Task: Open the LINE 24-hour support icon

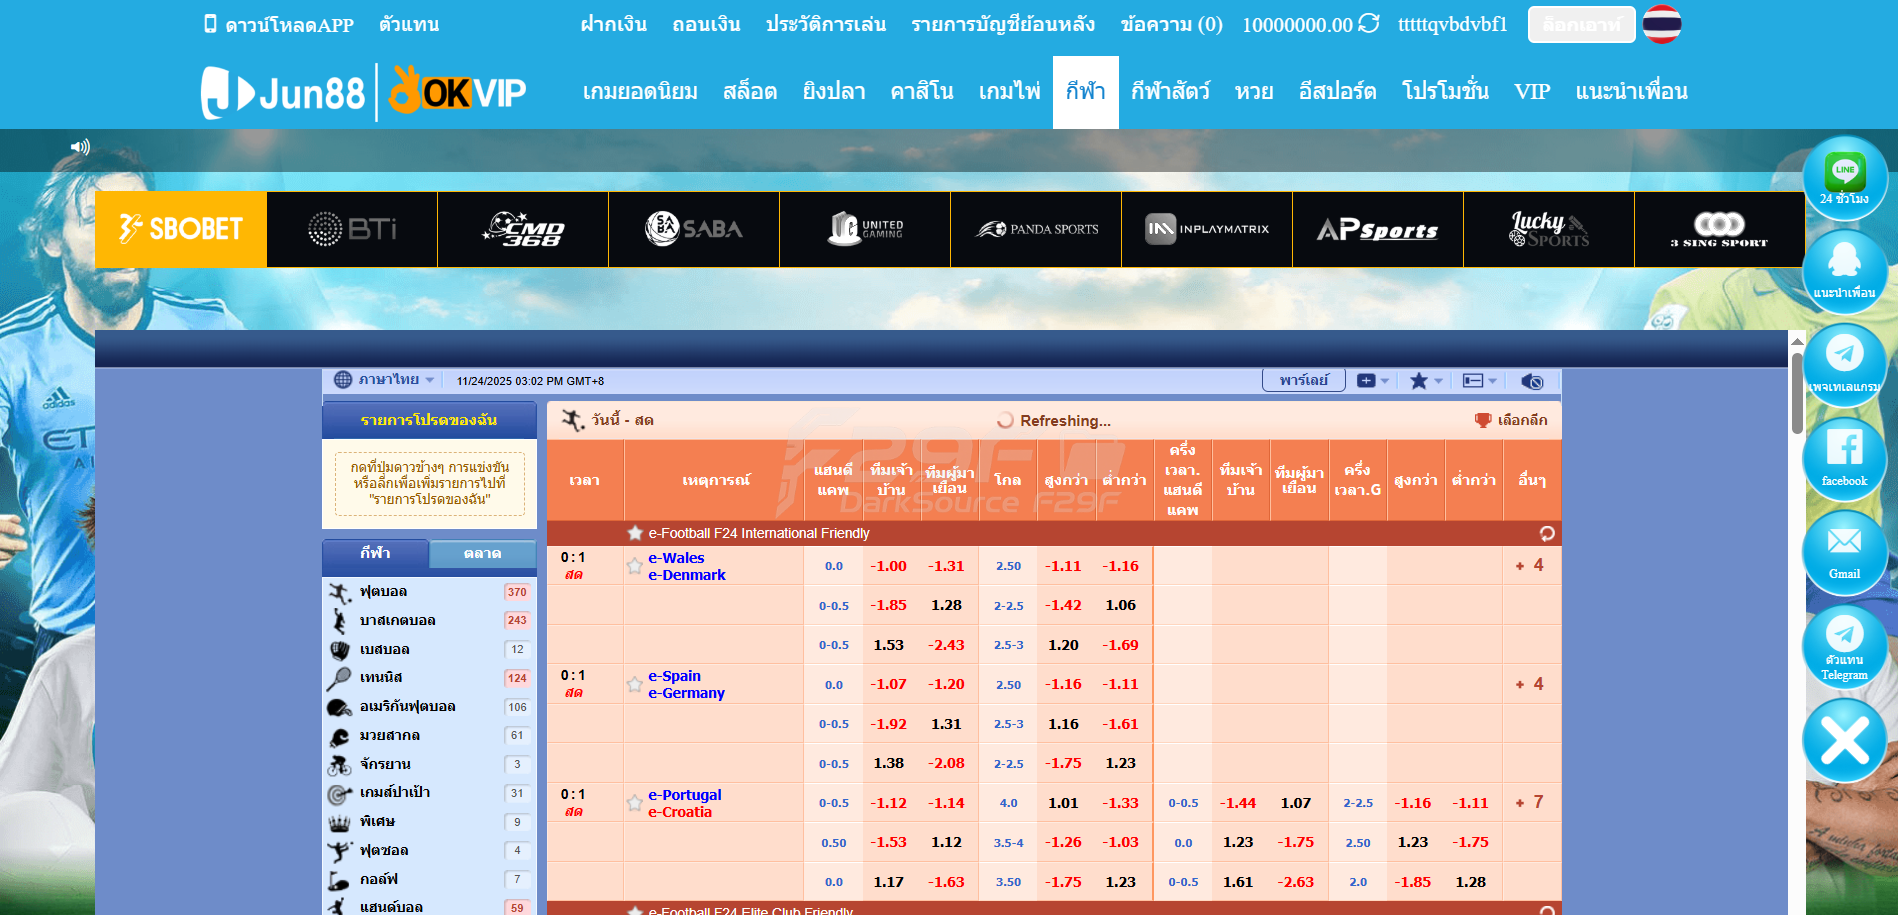Action: (1844, 177)
